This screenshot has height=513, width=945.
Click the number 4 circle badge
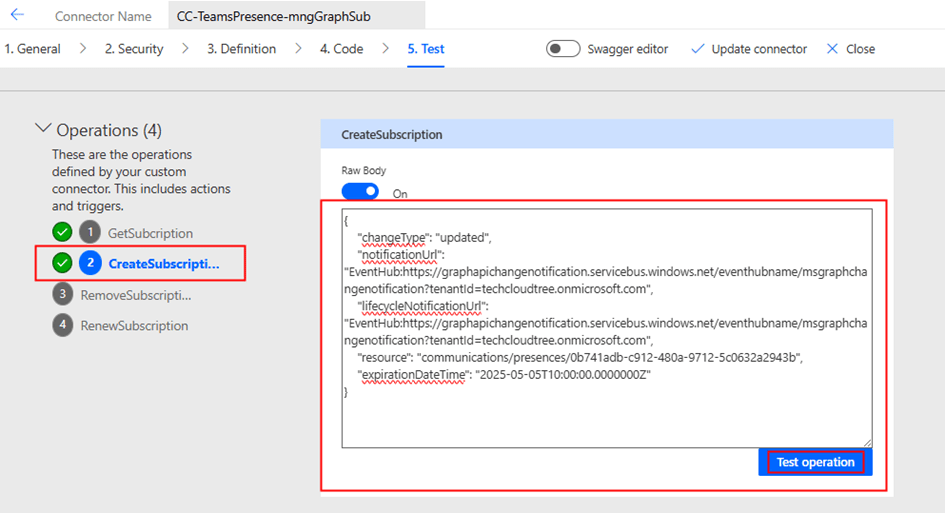point(63,325)
